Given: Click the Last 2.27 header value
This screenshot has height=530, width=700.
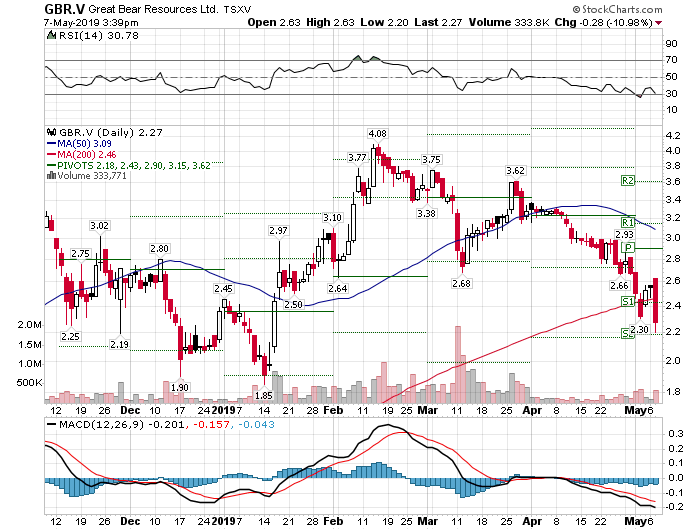Looking at the screenshot, I should pyautogui.click(x=438, y=22).
